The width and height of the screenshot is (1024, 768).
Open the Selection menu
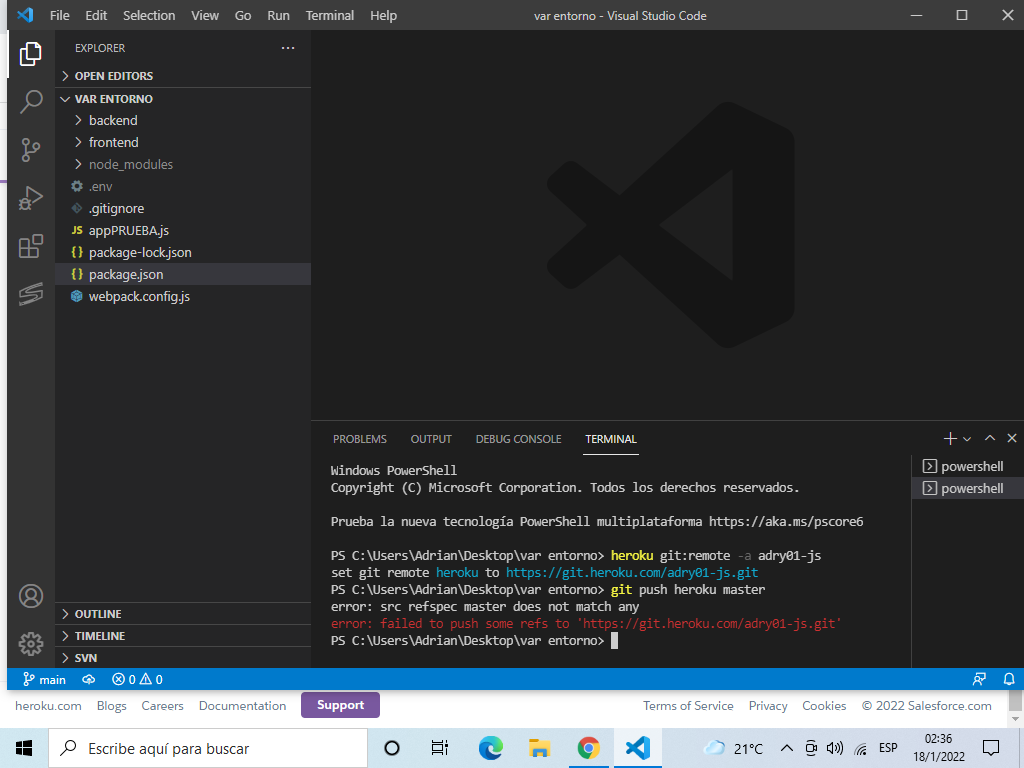coord(149,15)
